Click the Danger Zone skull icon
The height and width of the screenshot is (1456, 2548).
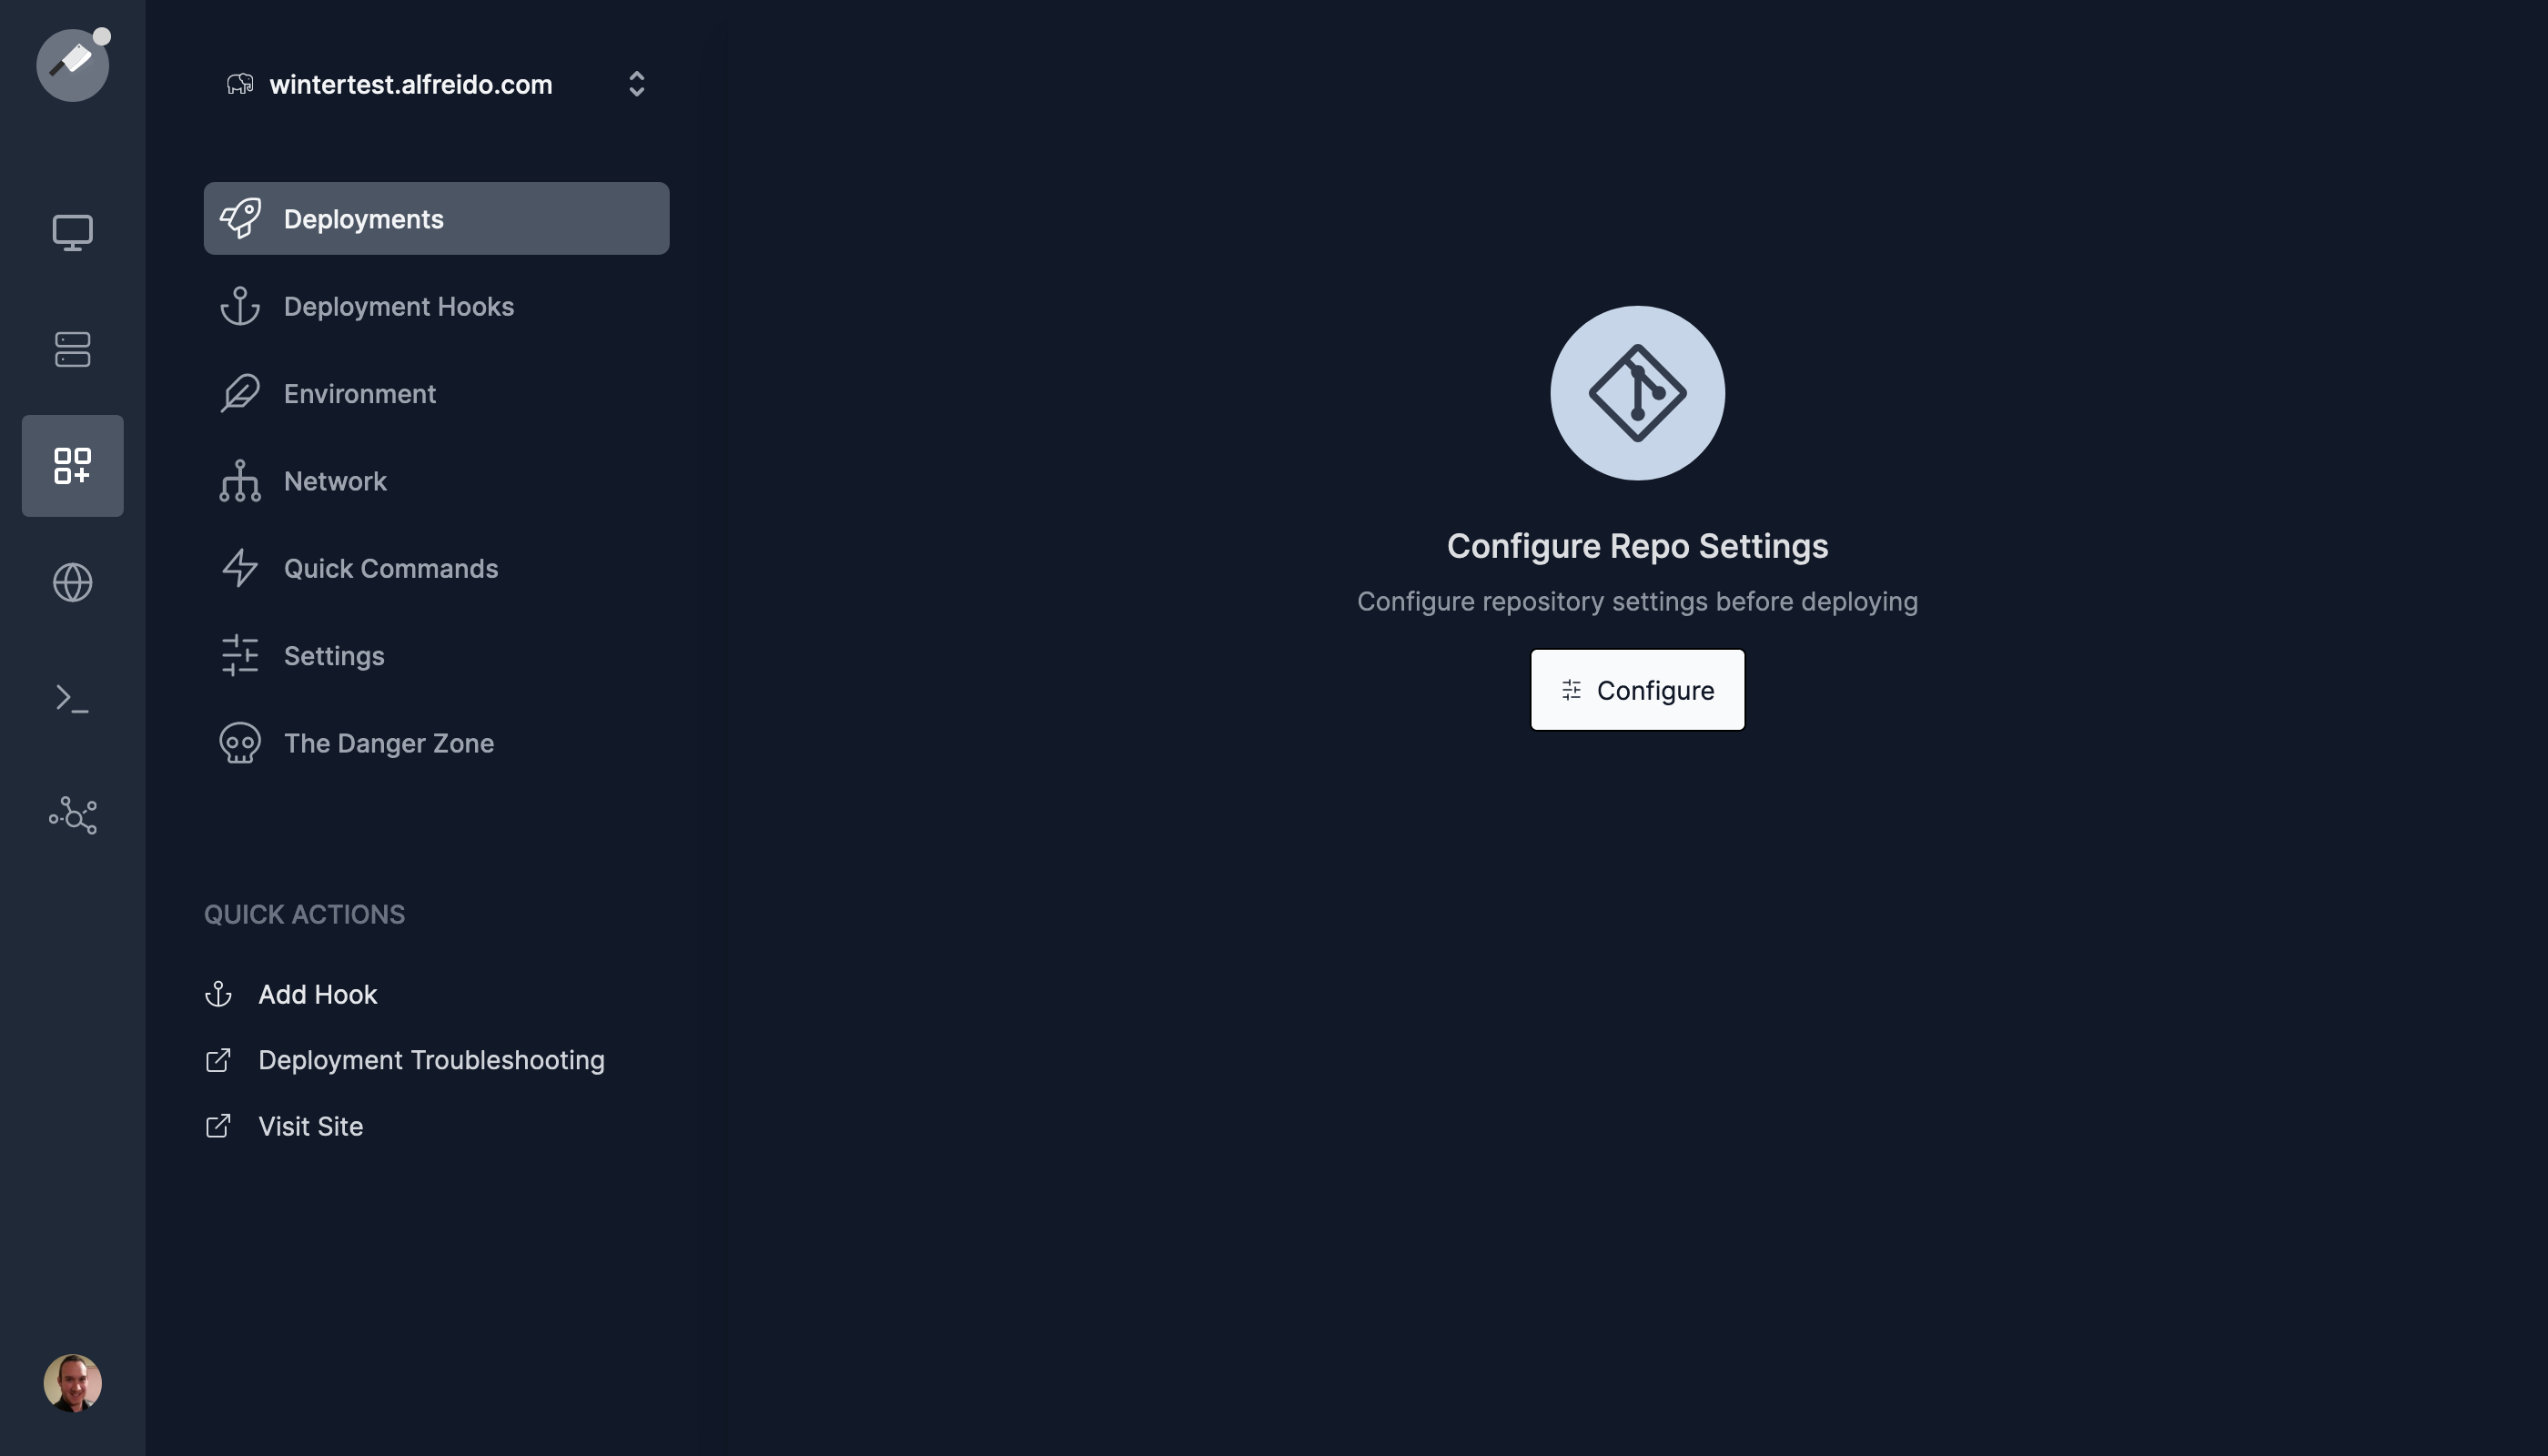pos(238,742)
